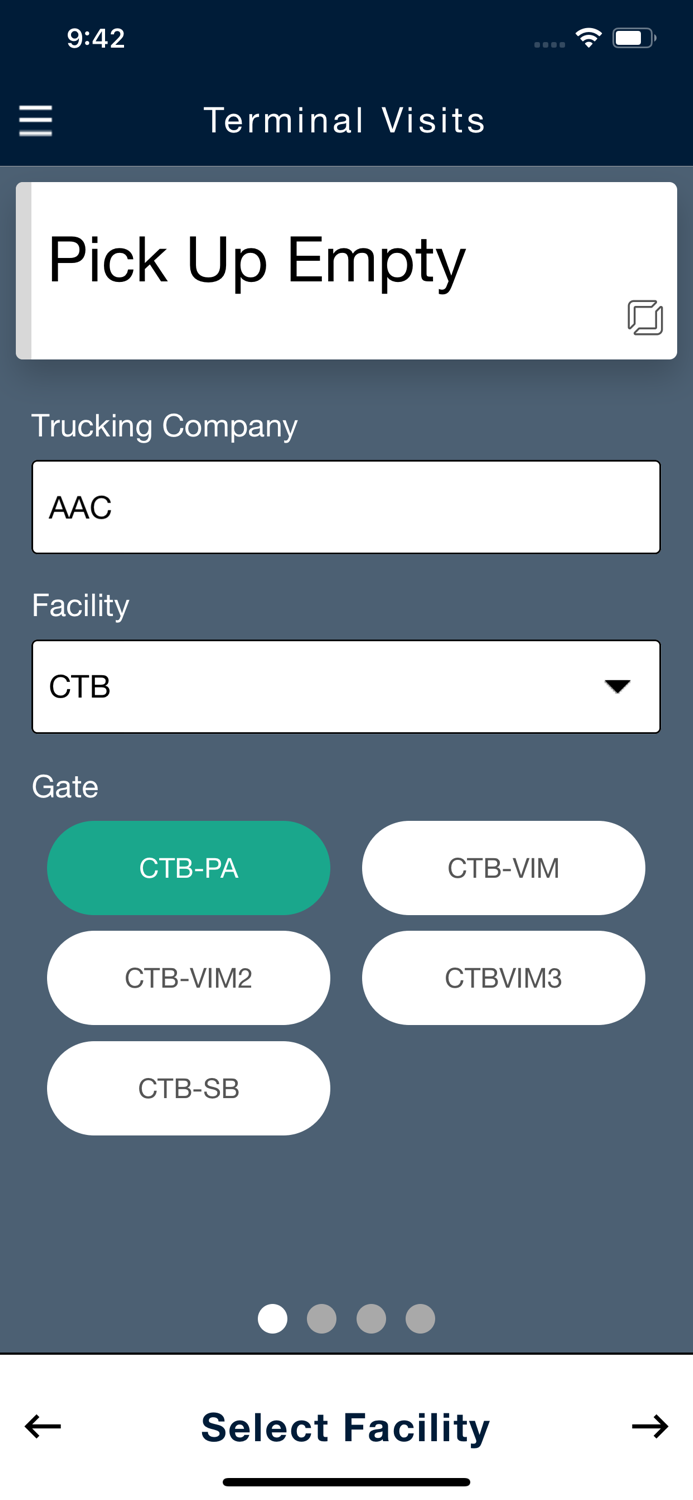Viewport: 693px width, 1500px height.
Task: Tap the Trucking Company field containing AAC
Action: point(347,507)
